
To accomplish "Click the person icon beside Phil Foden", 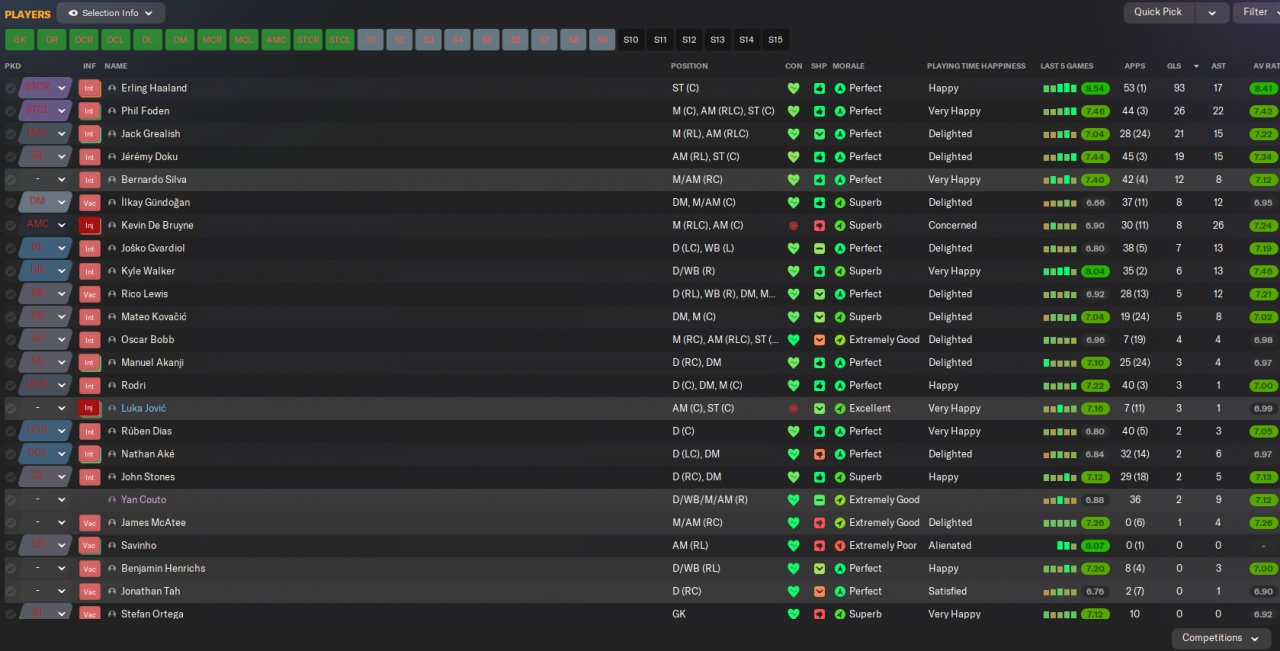I will pos(112,111).
